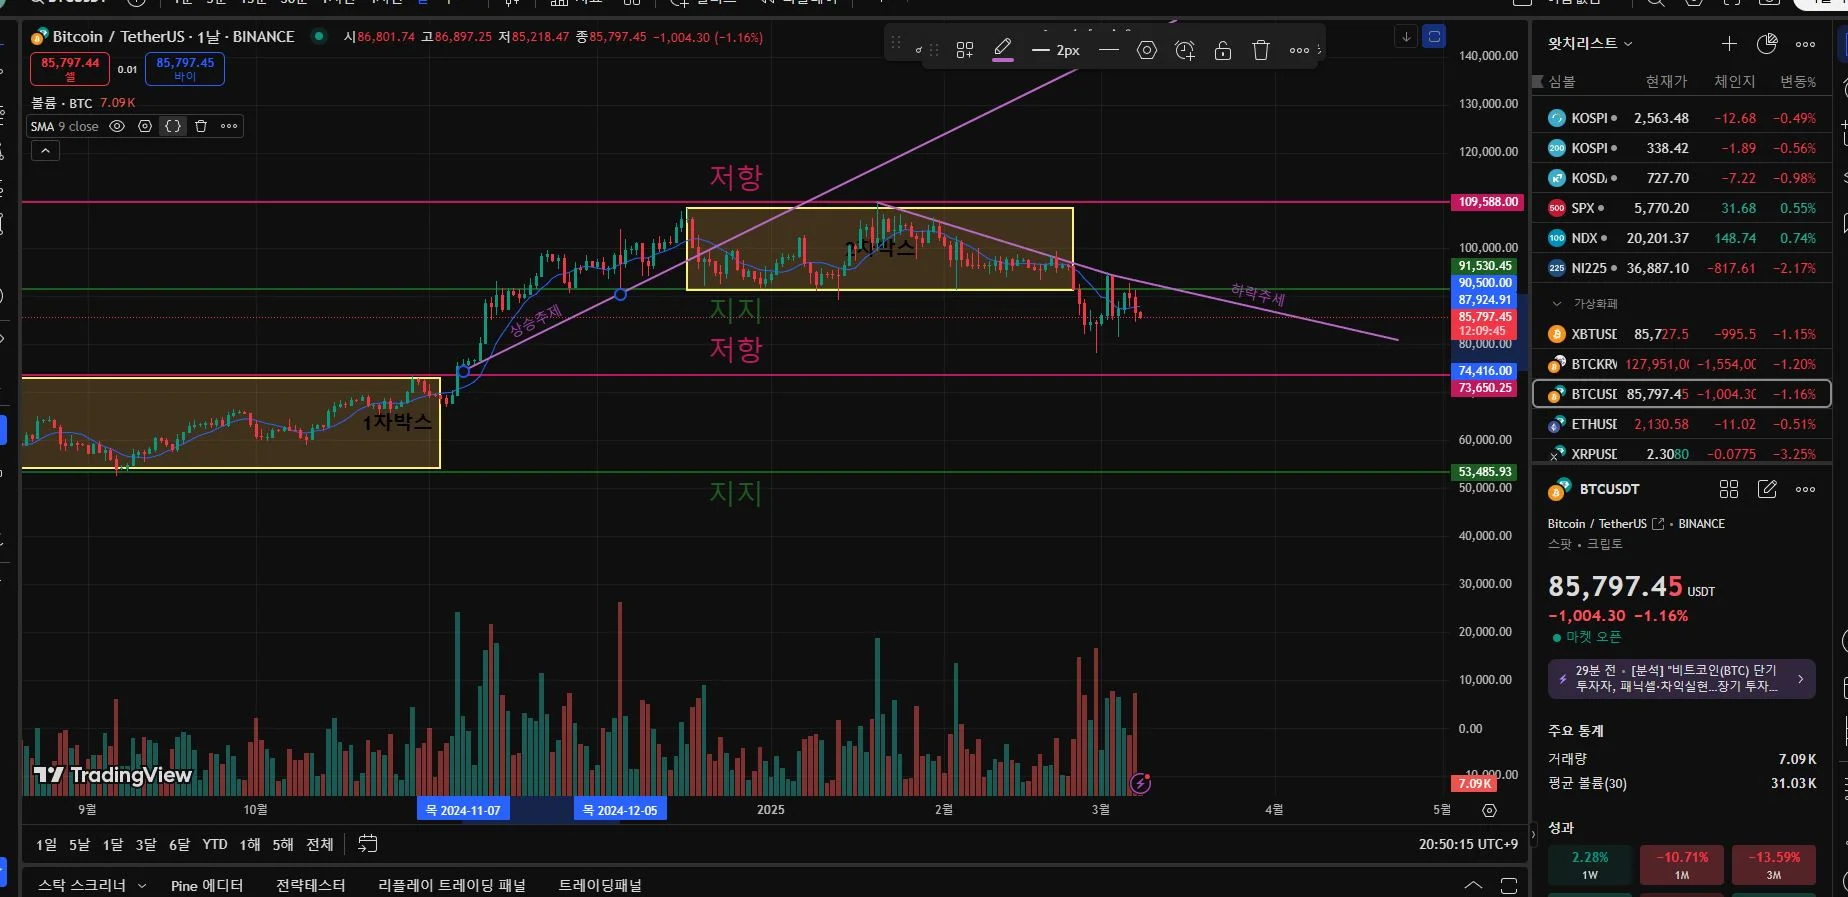
Task: Open go-to-date calendar icon
Action: [368, 844]
